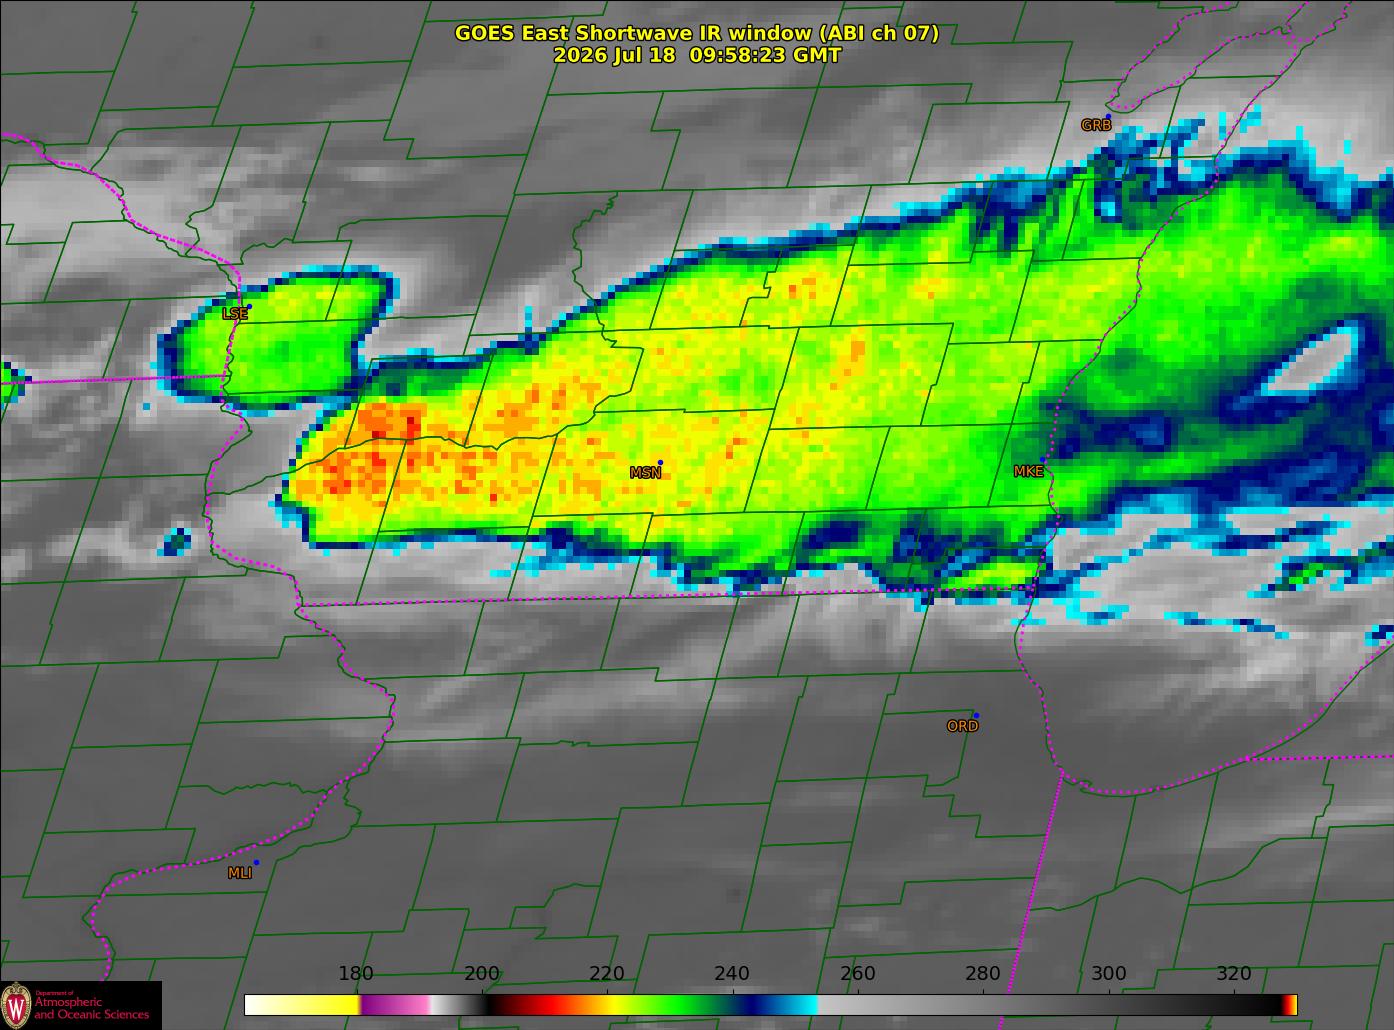Click the LSE station label
Screen dimensions: 1394x1030
pos(234,313)
